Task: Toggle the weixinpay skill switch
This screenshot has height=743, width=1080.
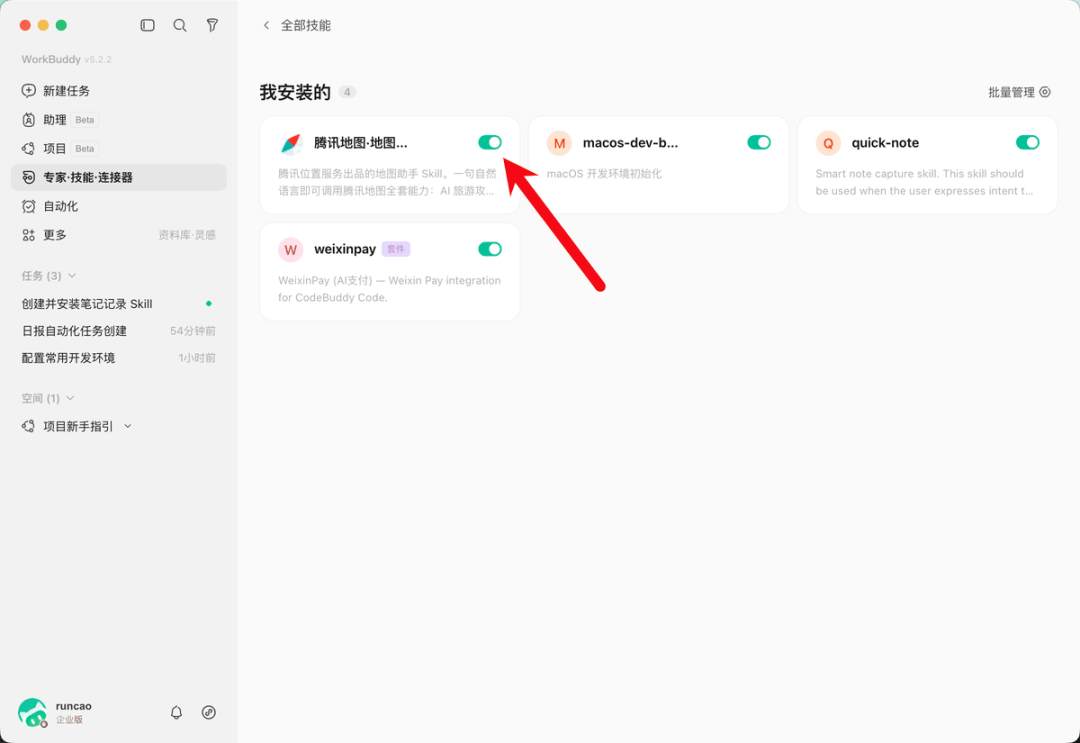Action: pos(490,249)
